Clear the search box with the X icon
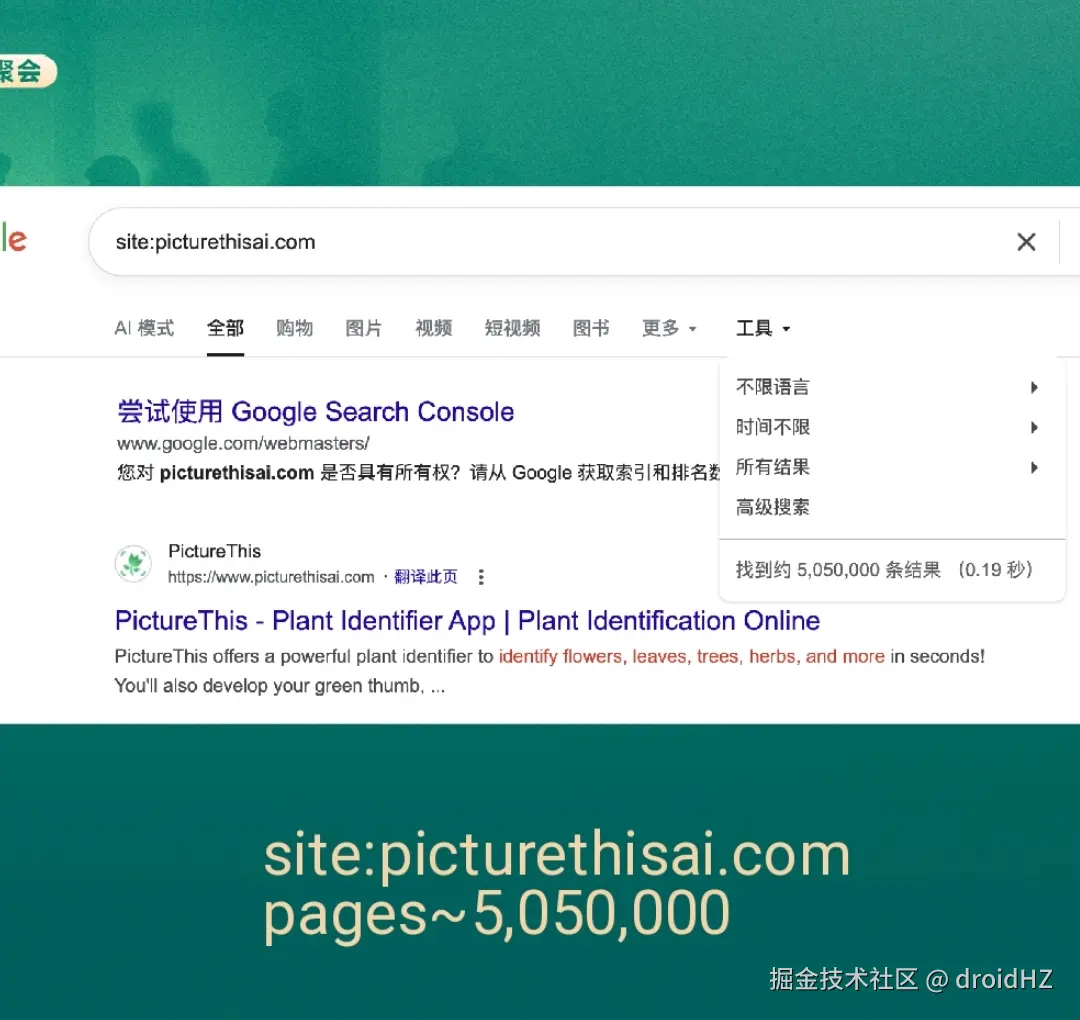Image resolution: width=1080 pixels, height=1020 pixels. 1026,242
